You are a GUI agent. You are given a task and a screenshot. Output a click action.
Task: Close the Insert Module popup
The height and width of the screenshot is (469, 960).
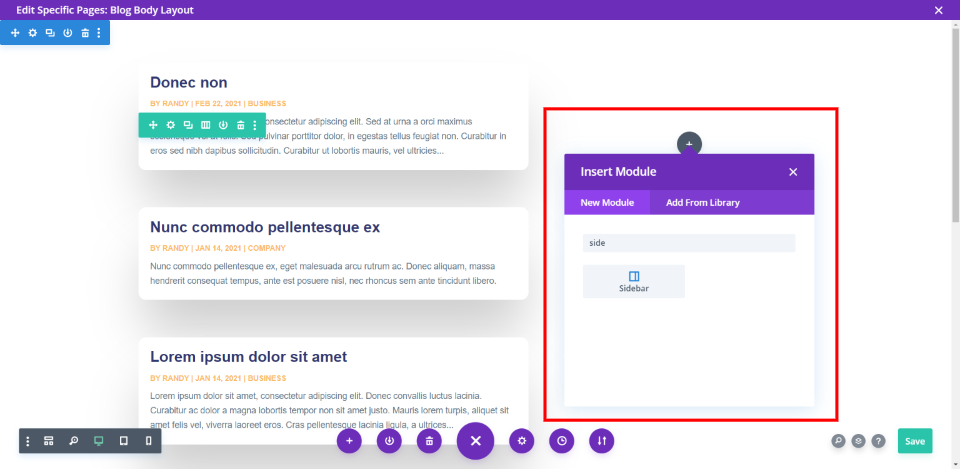point(793,172)
